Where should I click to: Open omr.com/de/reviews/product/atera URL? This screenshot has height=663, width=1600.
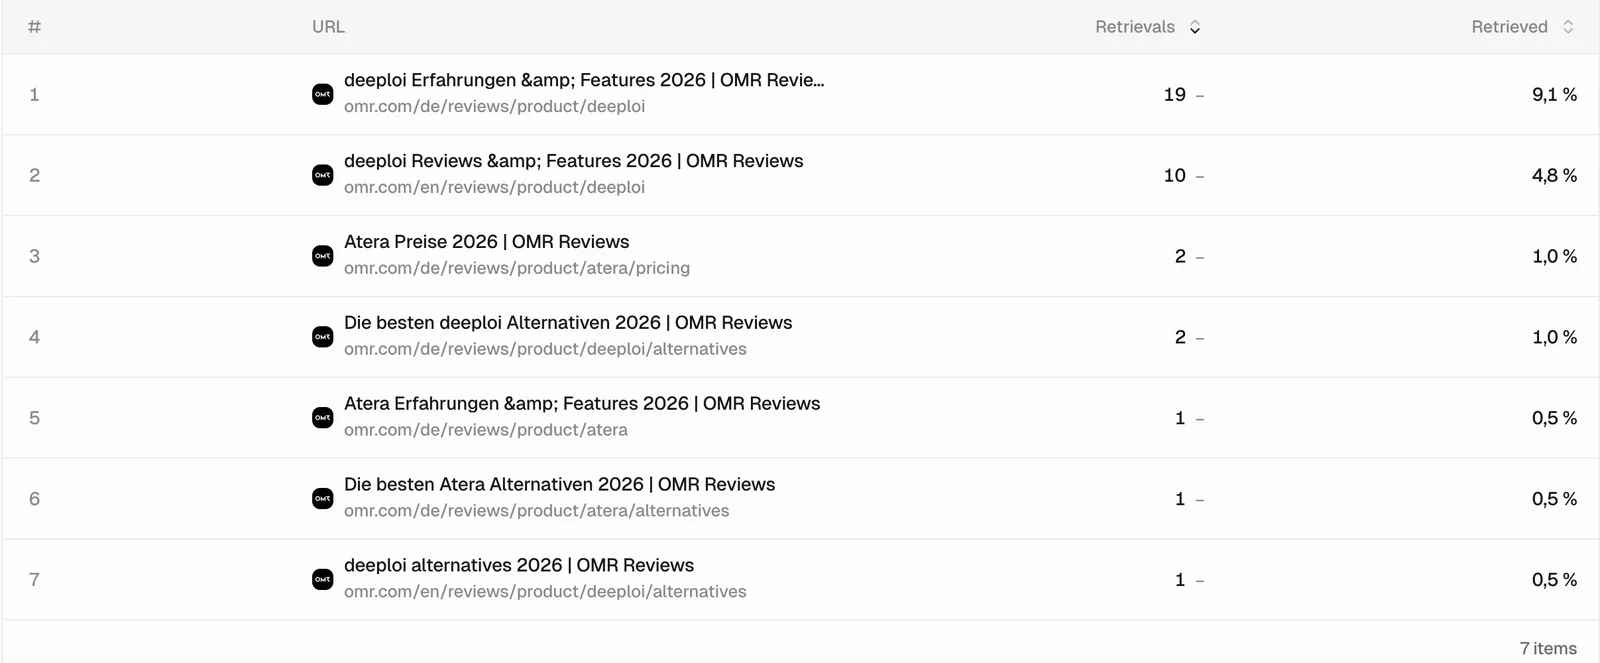pyautogui.click(x=486, y=430)
